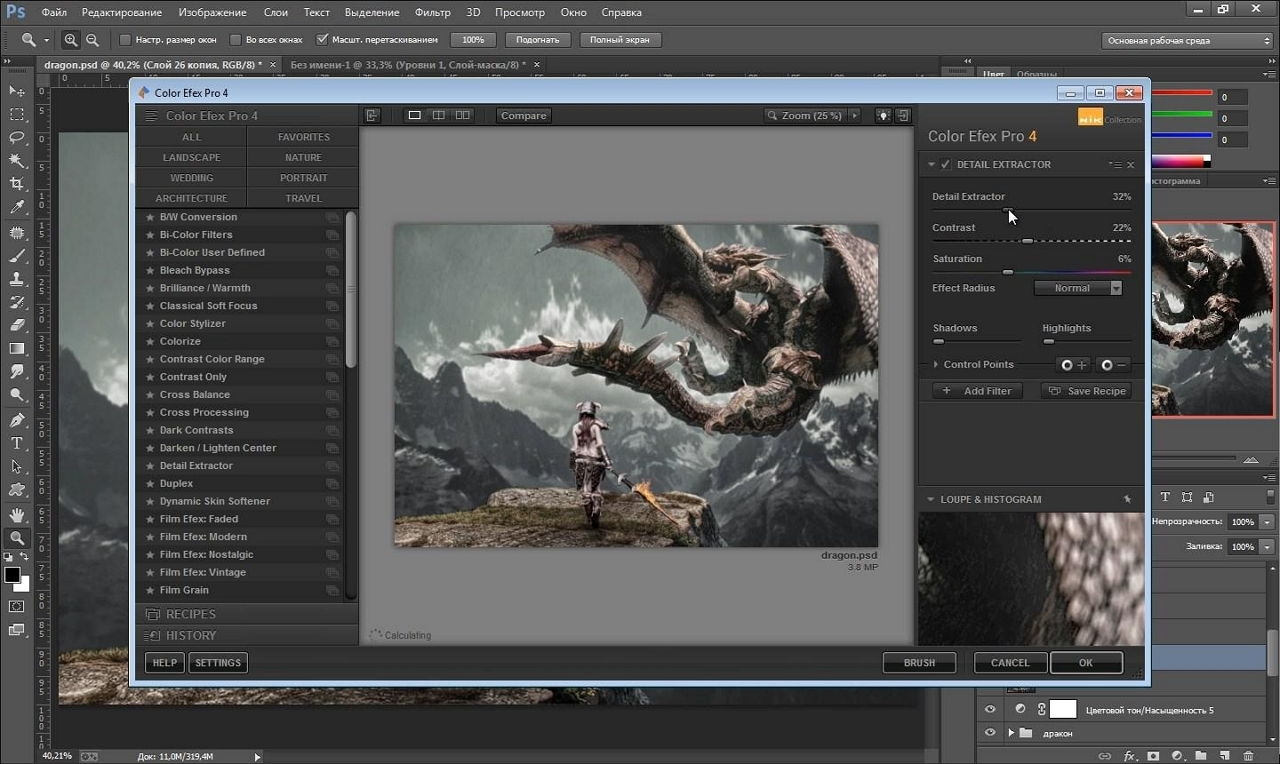The width and height of the screenshot is (1280, 764).
Task: Select the PORTRAIT filter category tab
Action: click(x=303, y=178)
